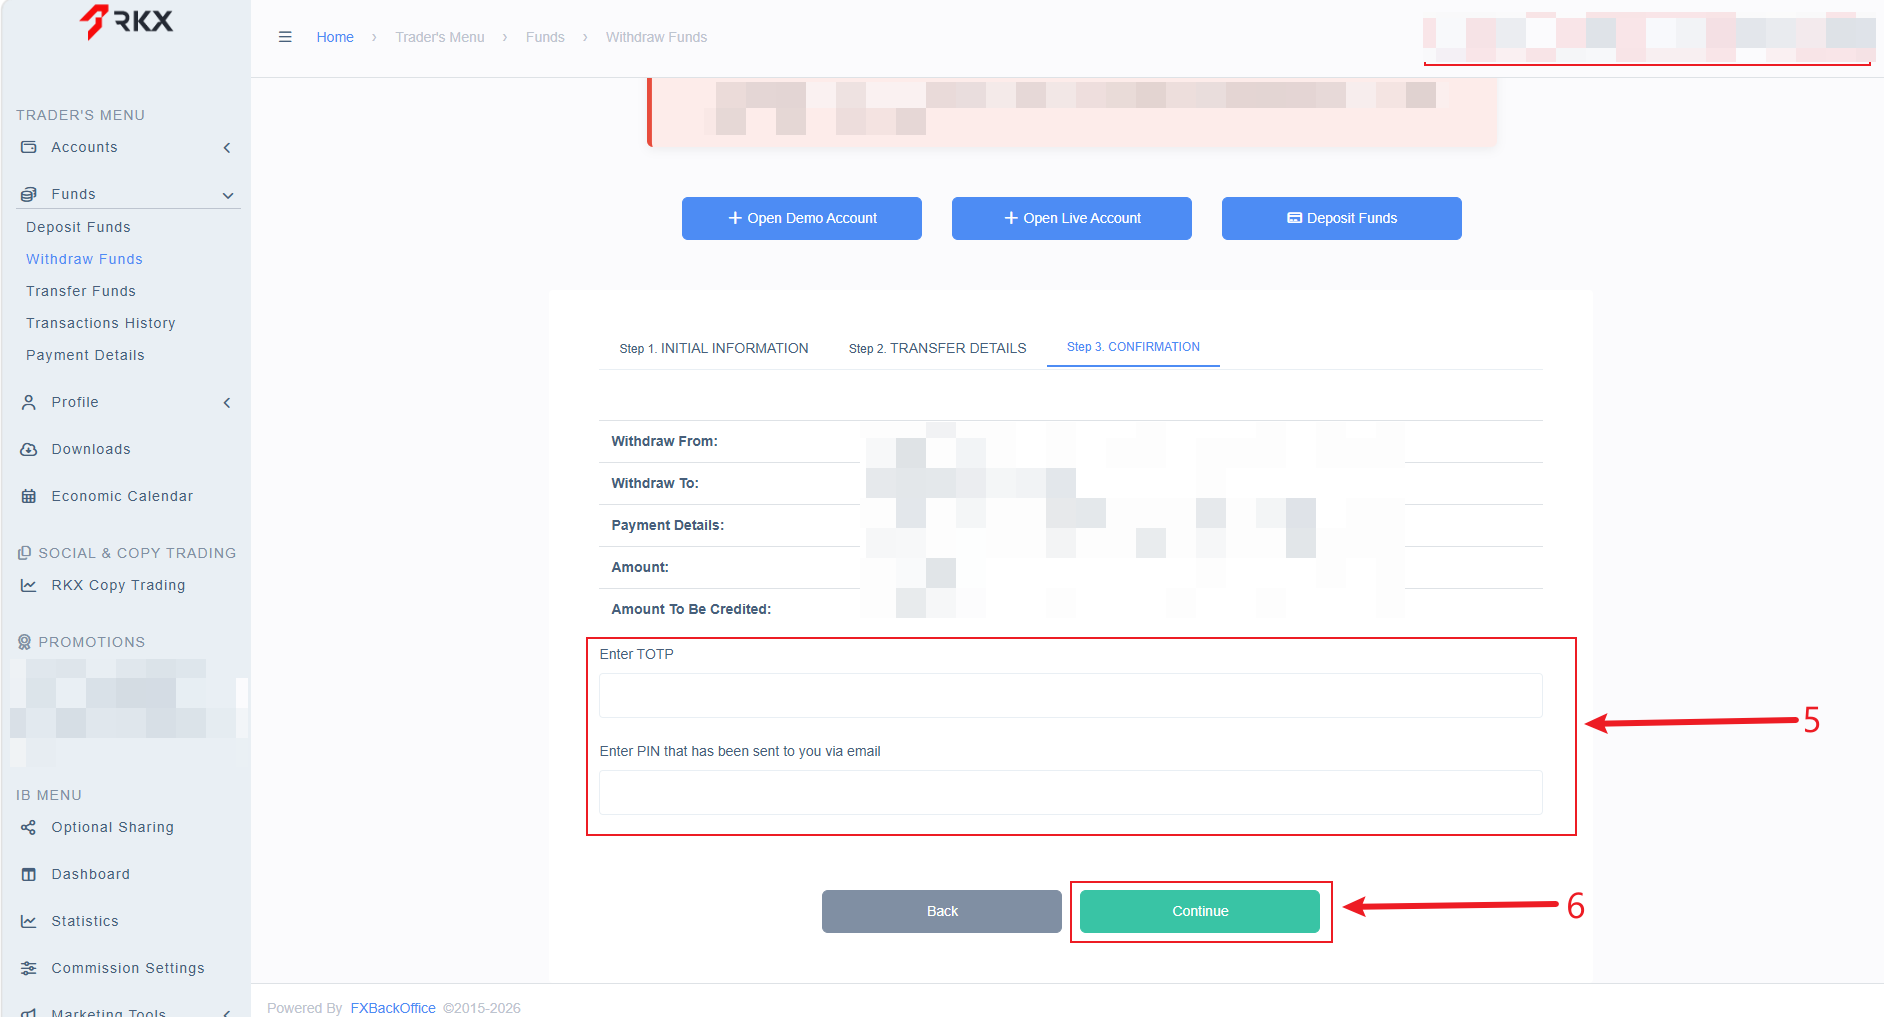
Task: Click the RKX Copy Trading chart icon
Action: click(x=29, y=585)
